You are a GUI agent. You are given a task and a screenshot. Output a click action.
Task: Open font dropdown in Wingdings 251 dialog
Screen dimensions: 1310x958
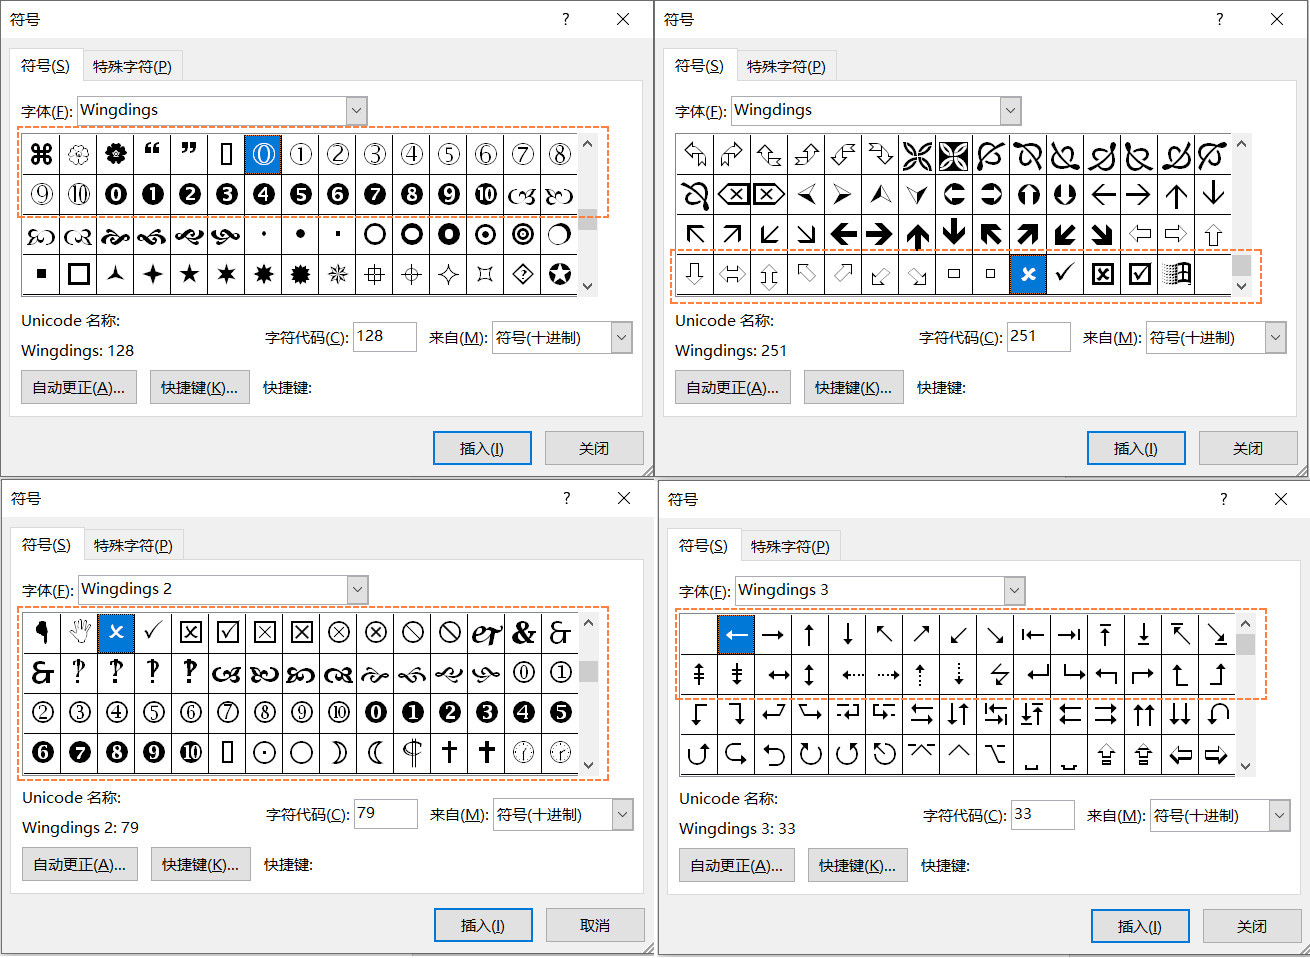(1011, 111)
